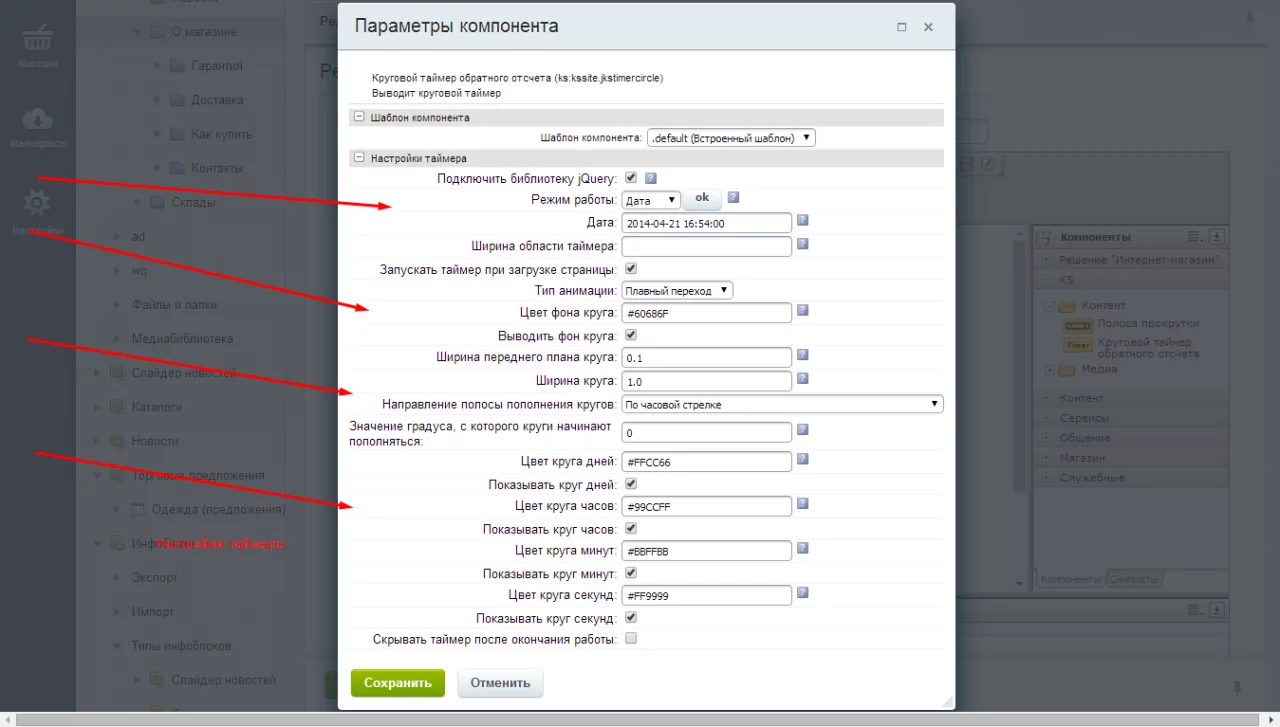Image resolution: width=1280 pixels, height=727 pixels.
Task: Click the Отменить button
Action: coord(500,683)
